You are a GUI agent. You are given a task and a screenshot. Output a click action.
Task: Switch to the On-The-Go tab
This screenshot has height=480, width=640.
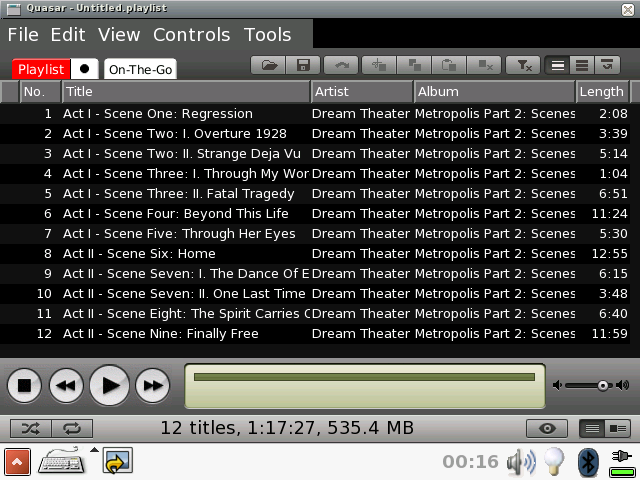pos(140,69)
